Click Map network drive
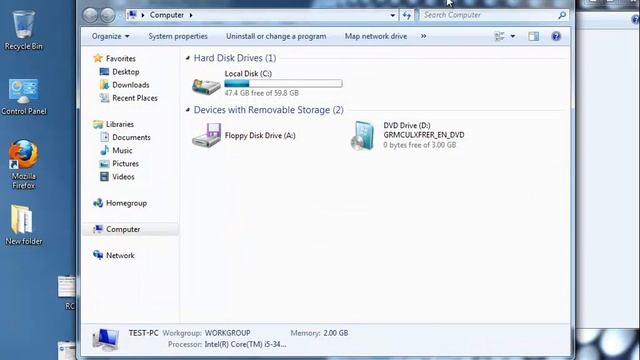Screen dimensions: 640x360 (376, 36)
